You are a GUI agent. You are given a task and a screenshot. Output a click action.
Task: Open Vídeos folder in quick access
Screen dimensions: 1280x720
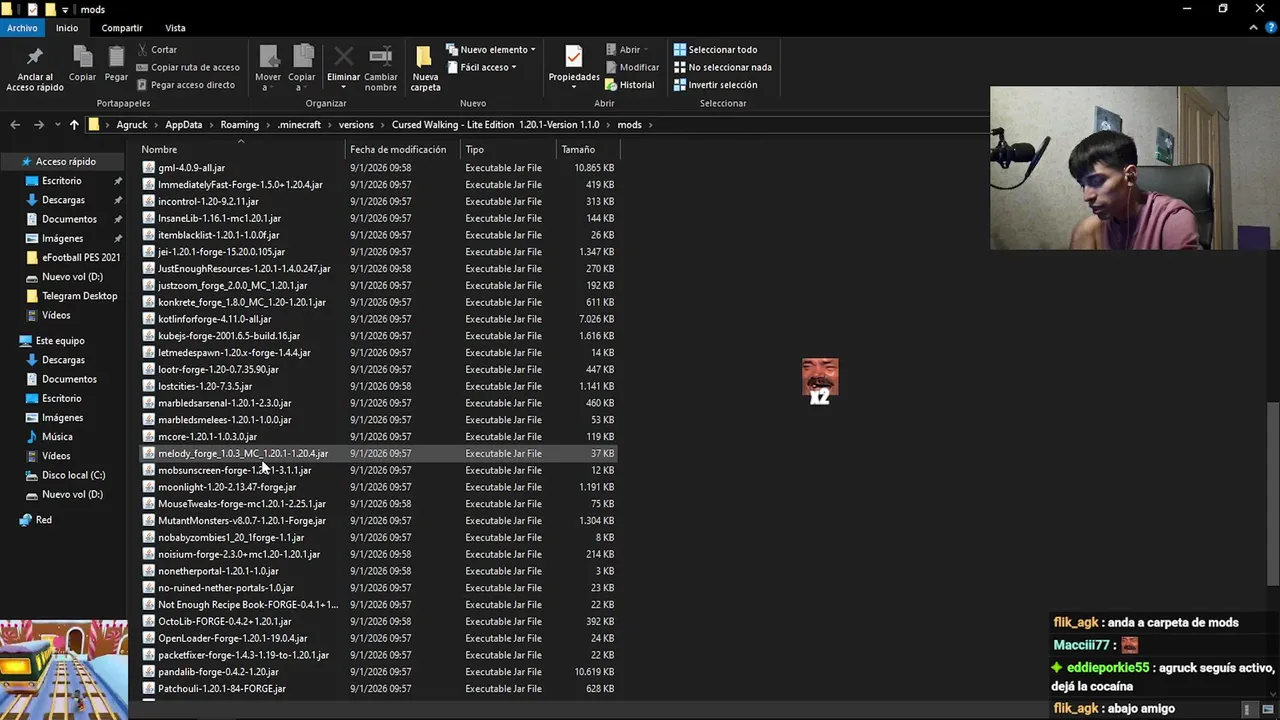(x=56, y=315)
